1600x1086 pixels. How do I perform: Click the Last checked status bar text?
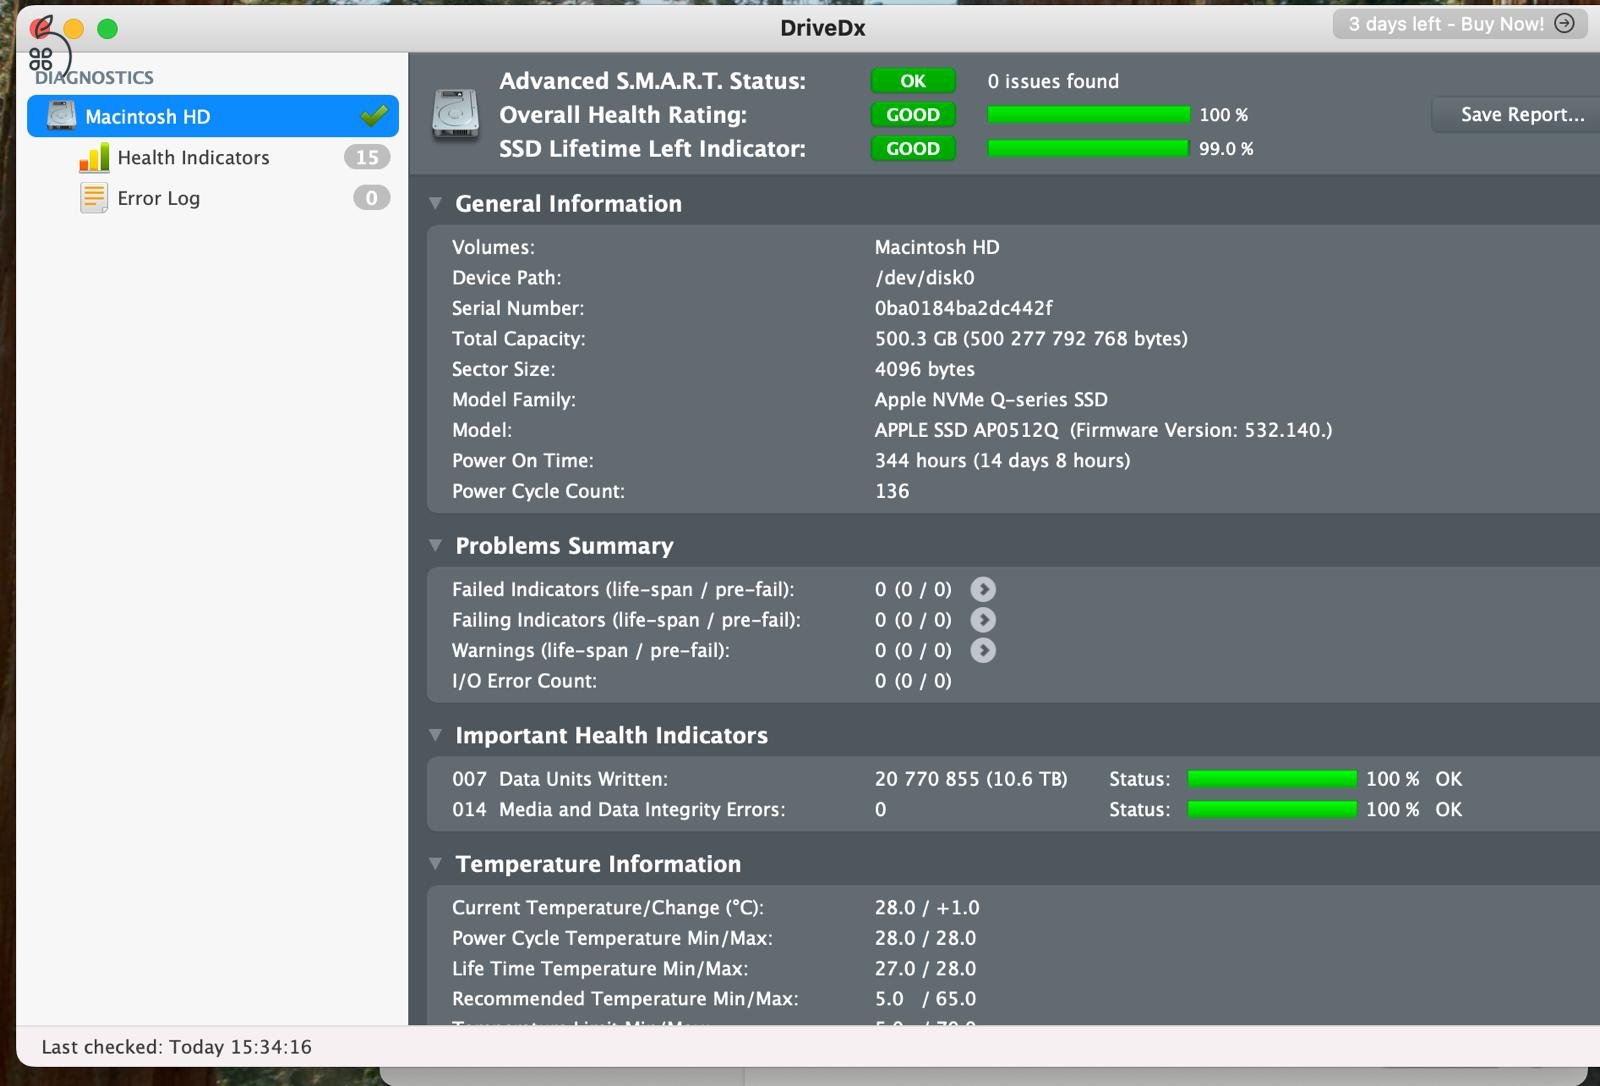click(x=175, y=1046)
